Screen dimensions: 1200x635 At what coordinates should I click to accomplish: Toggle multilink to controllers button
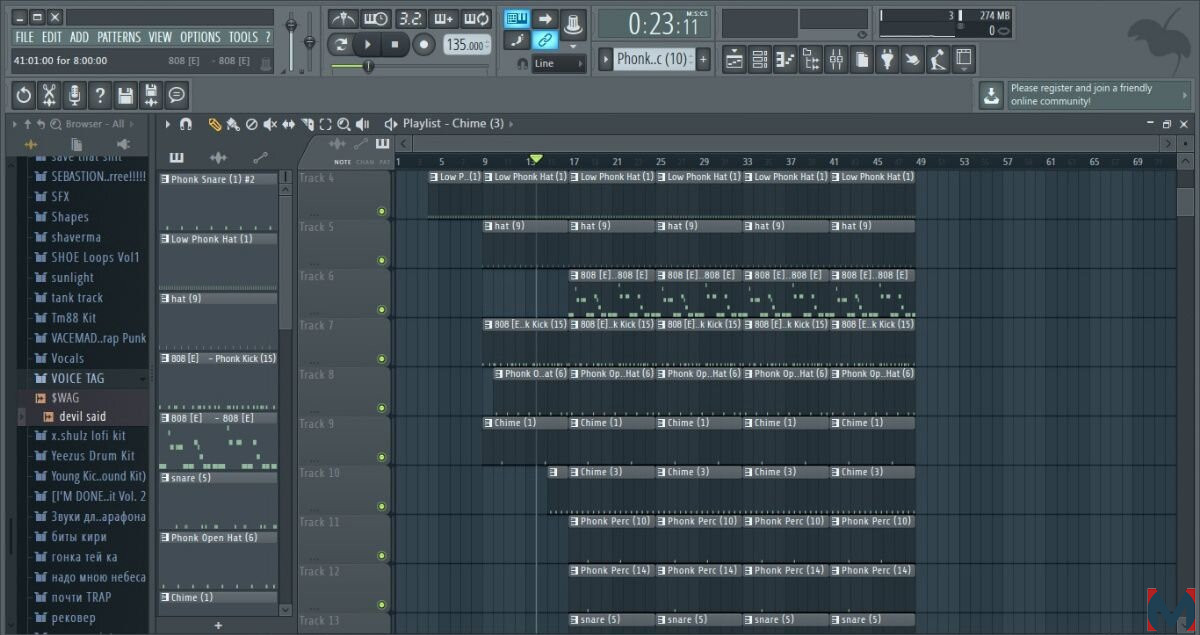pos(545,41)
